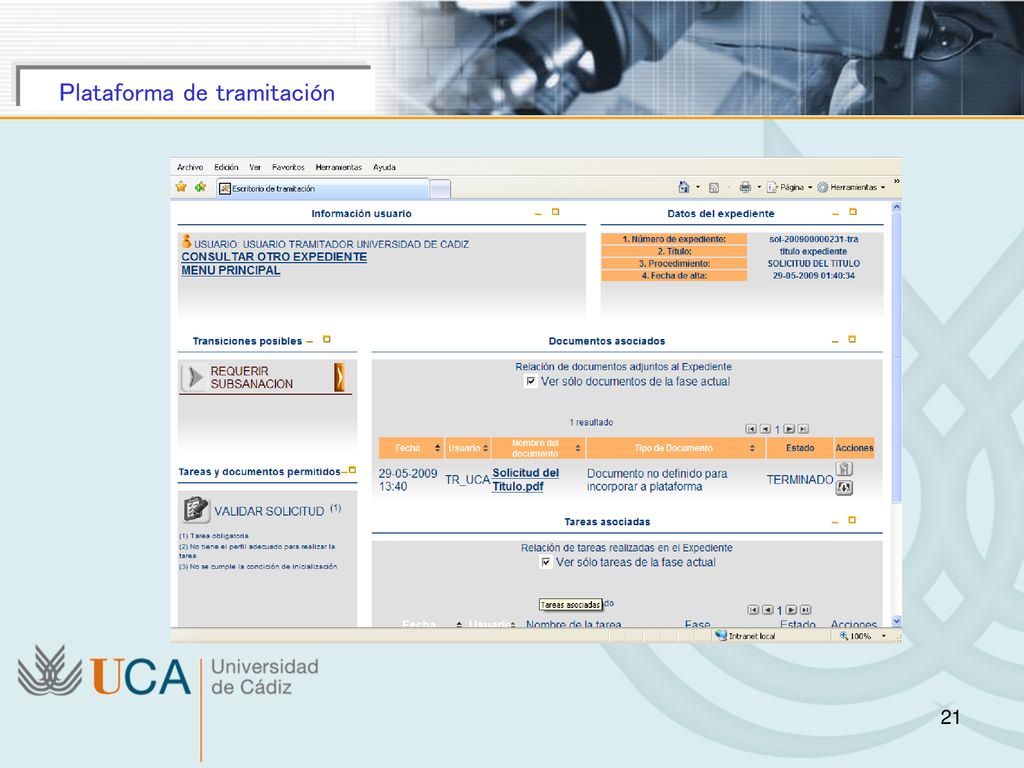The height and width of the screenshot is (768, 1024).
Task: Open the 100% zoom level dropdown
Action: tap(884, 636)
